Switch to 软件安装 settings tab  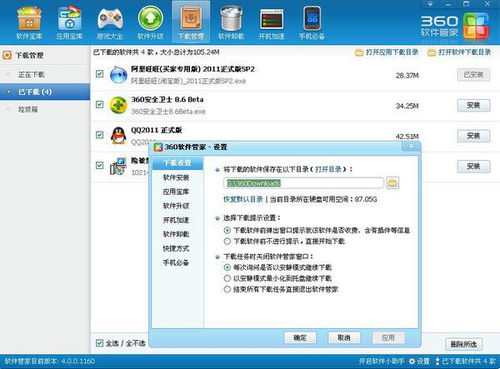point(176,178)
